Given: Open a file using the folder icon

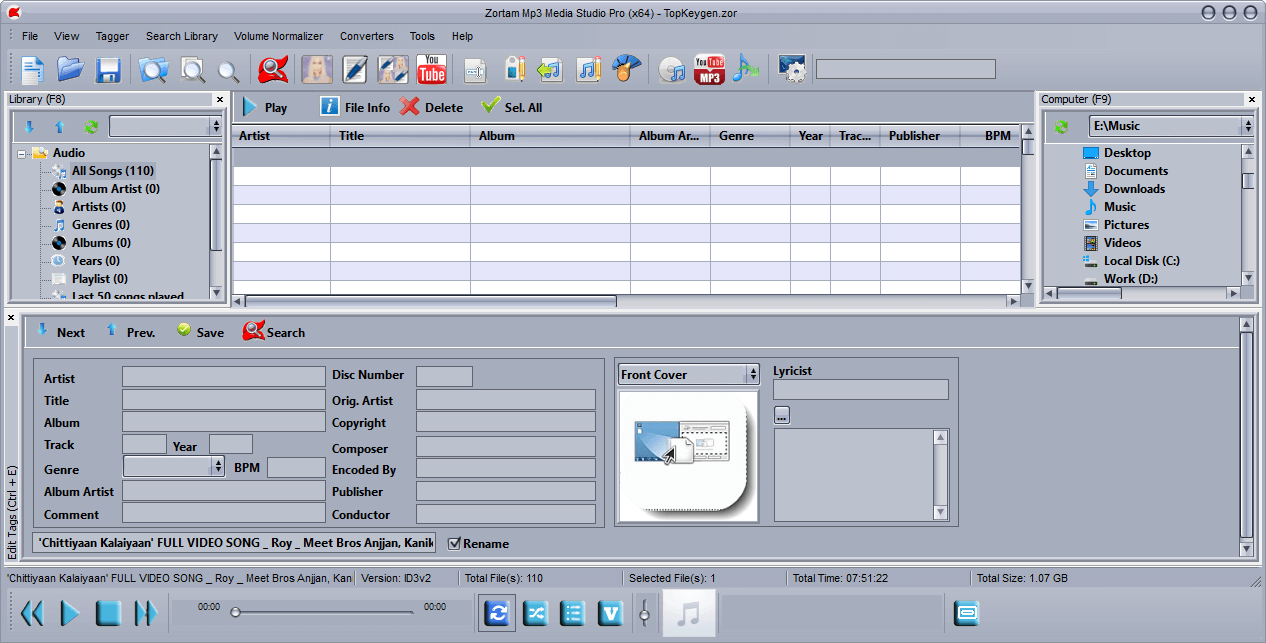Looking at the screenshot, I should click(70, 69).
